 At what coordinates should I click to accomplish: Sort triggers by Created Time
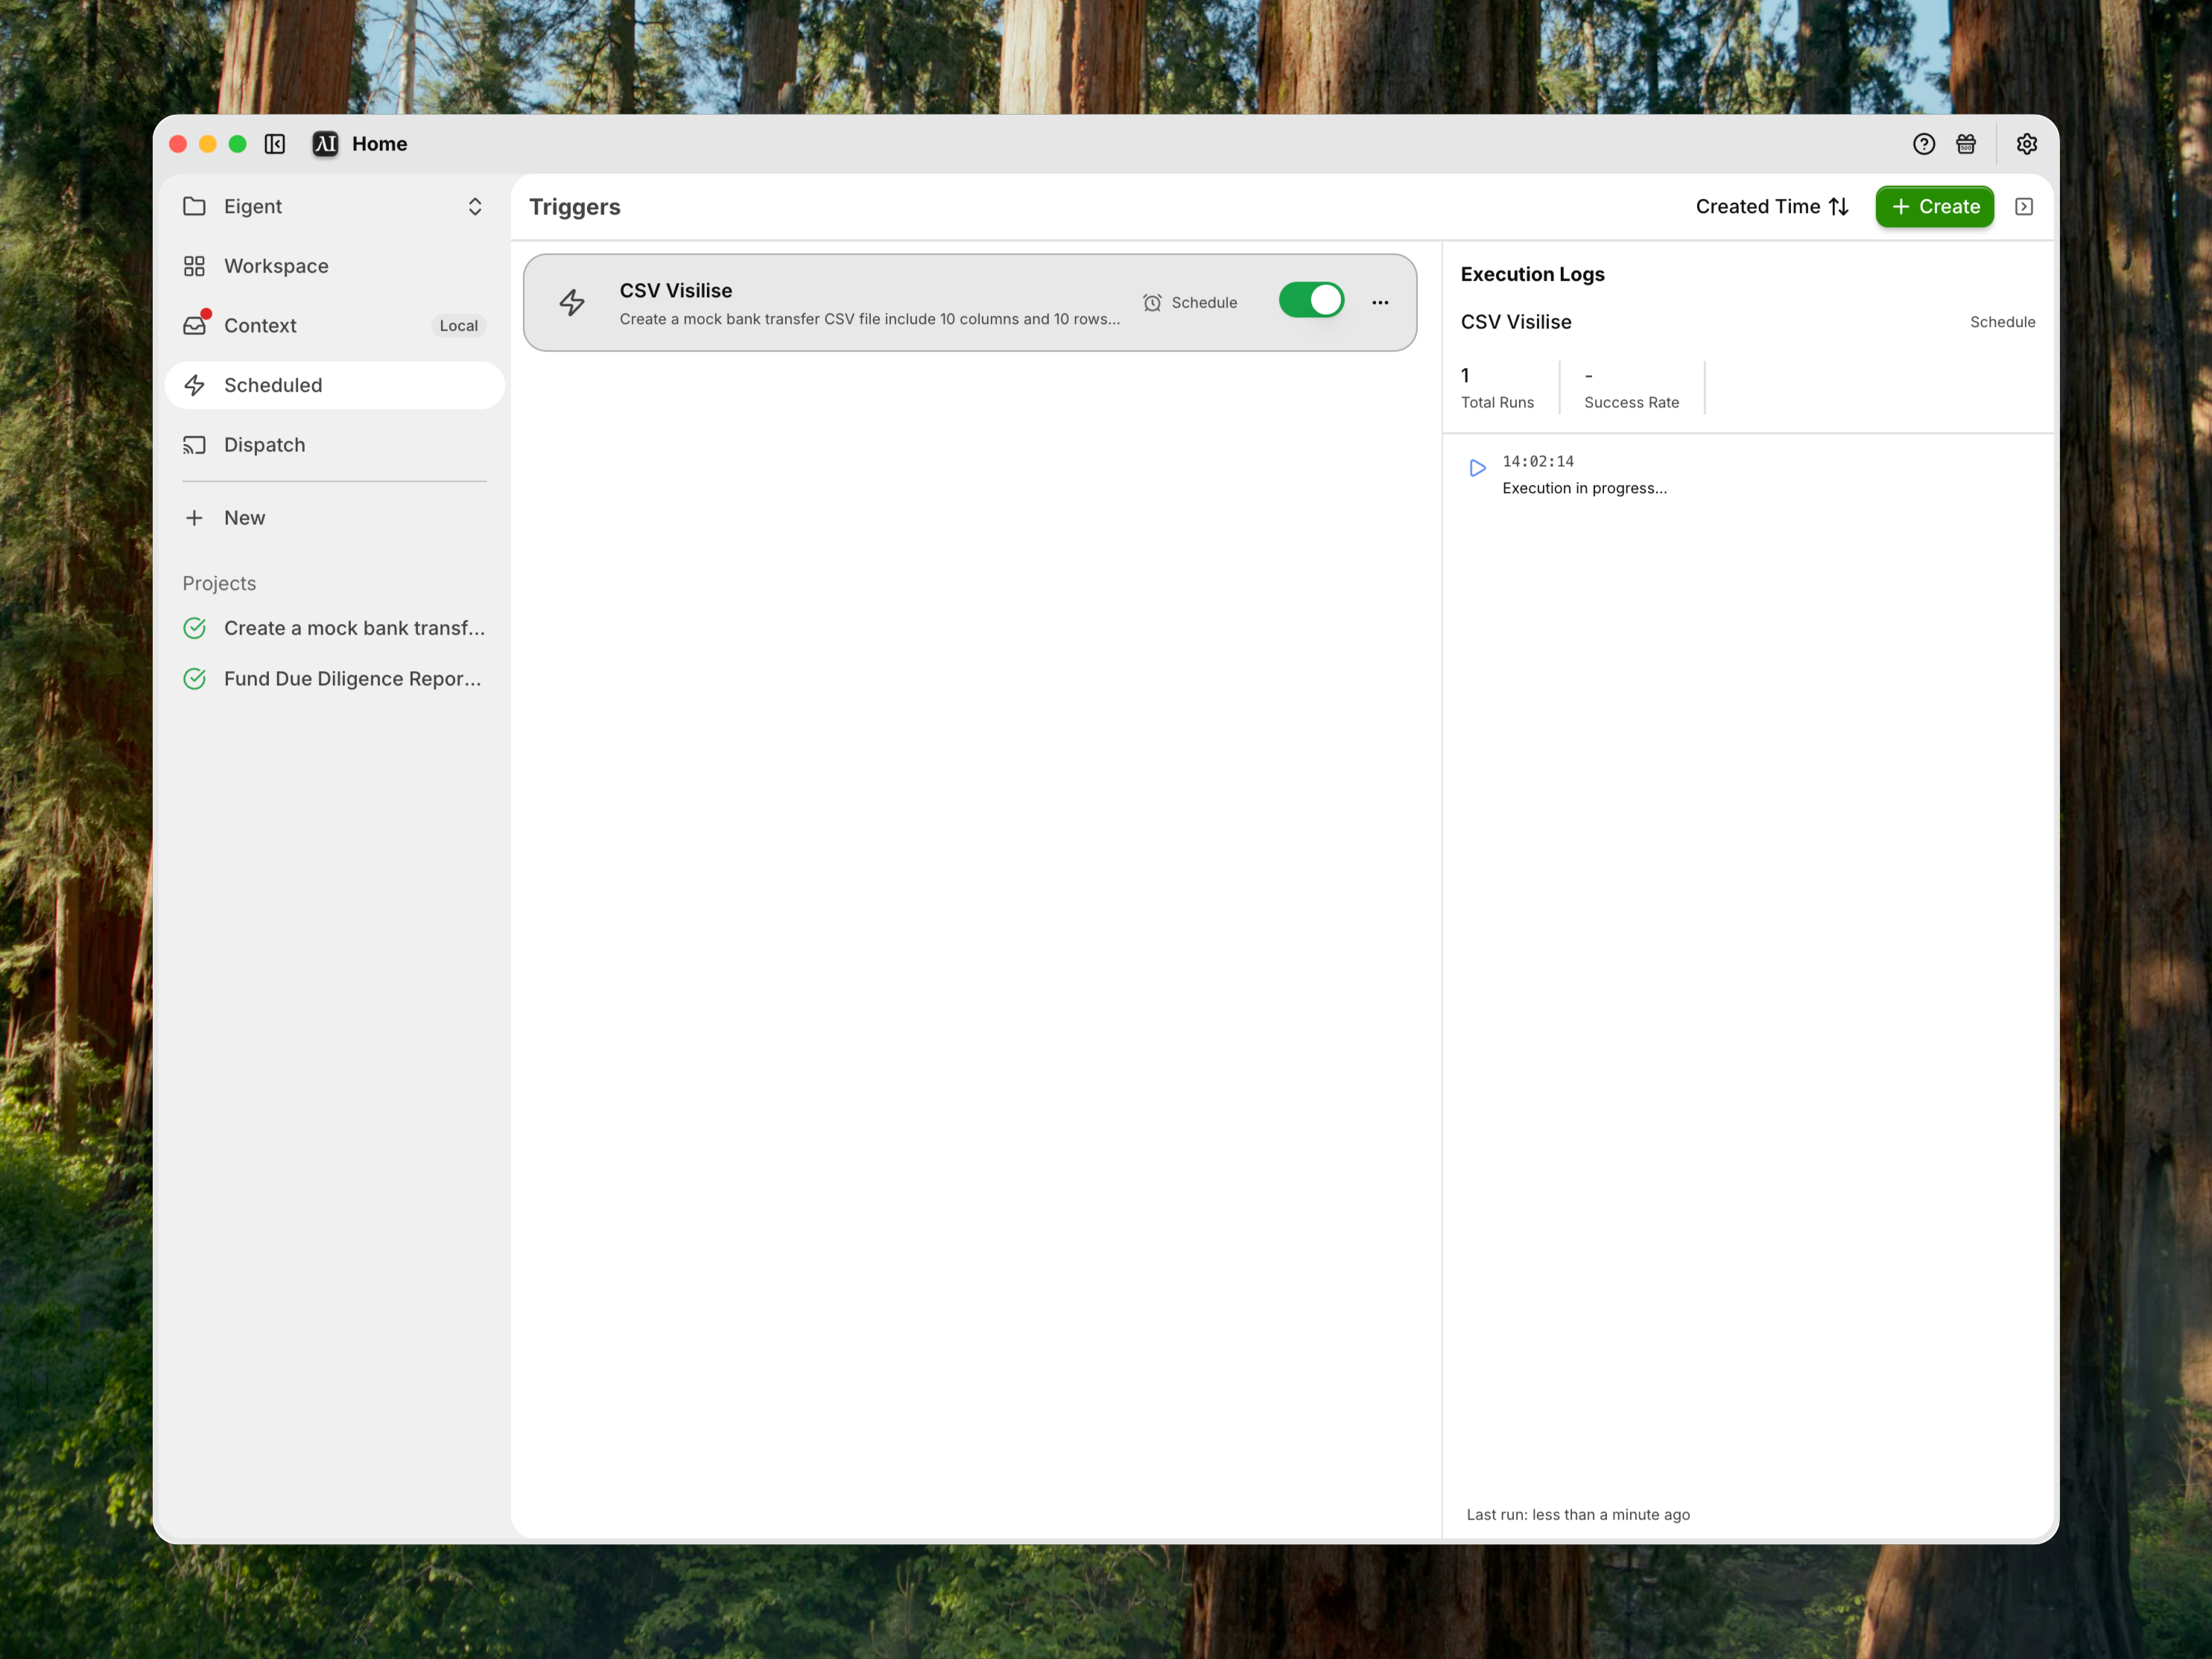1772,206
